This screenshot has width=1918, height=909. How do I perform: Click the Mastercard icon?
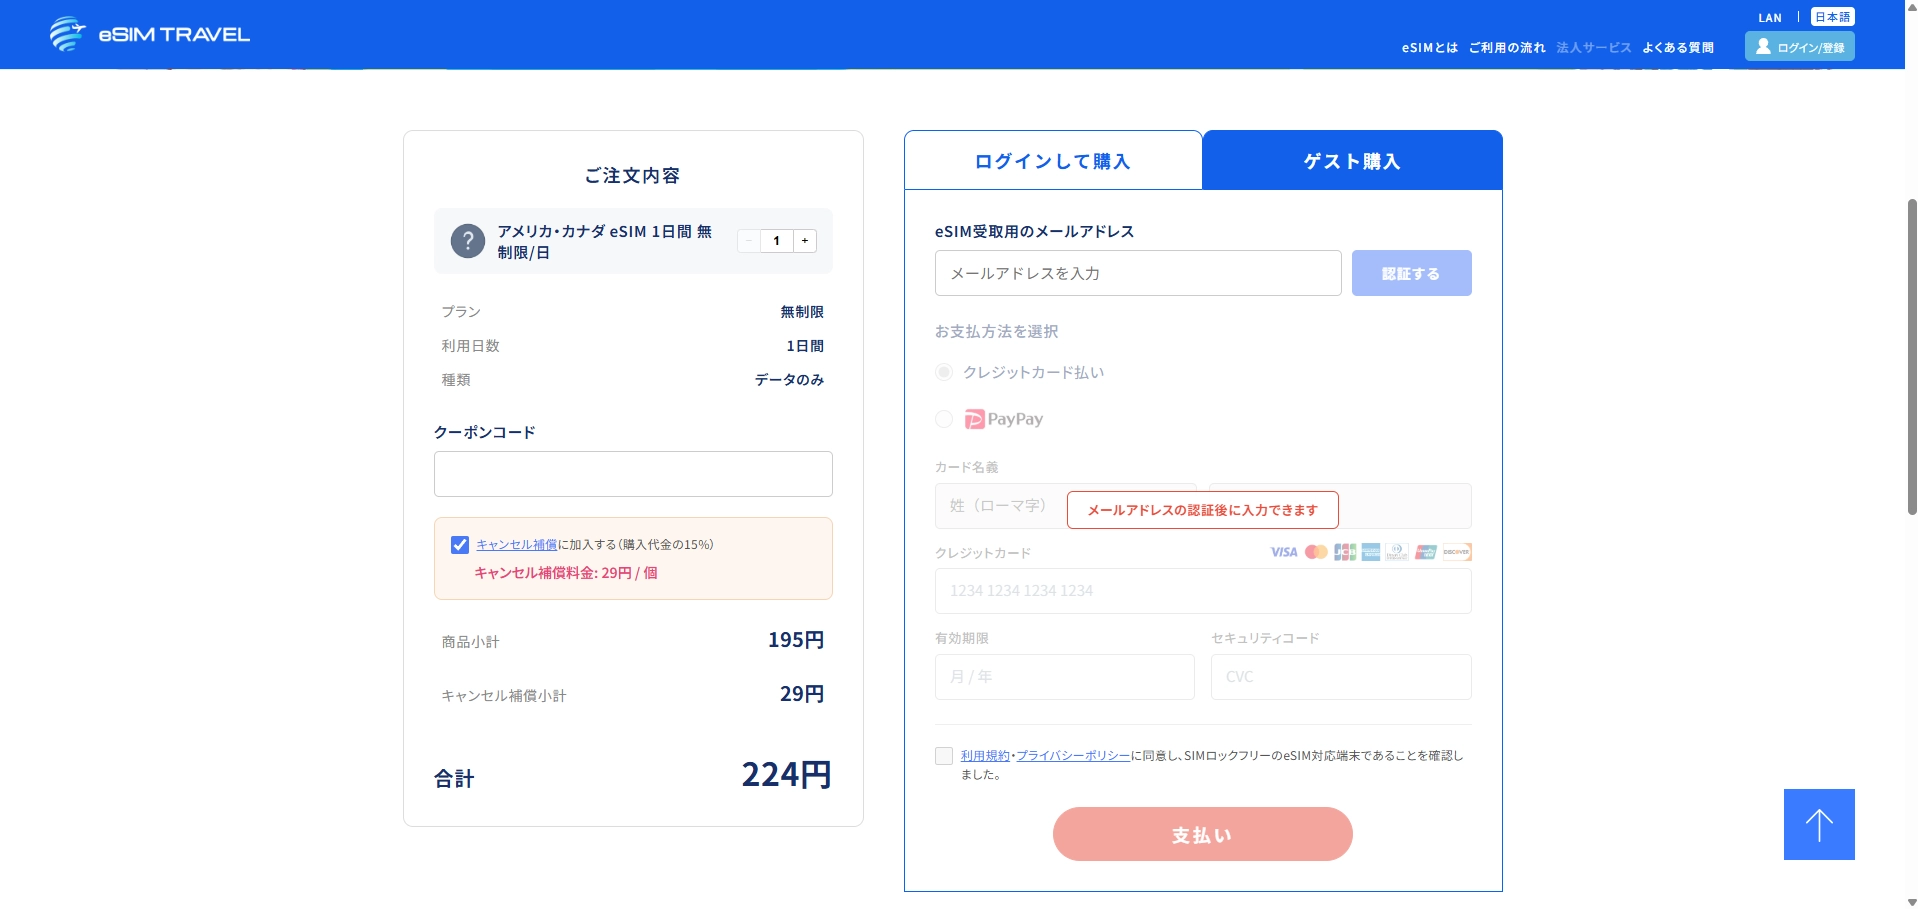1315,551
